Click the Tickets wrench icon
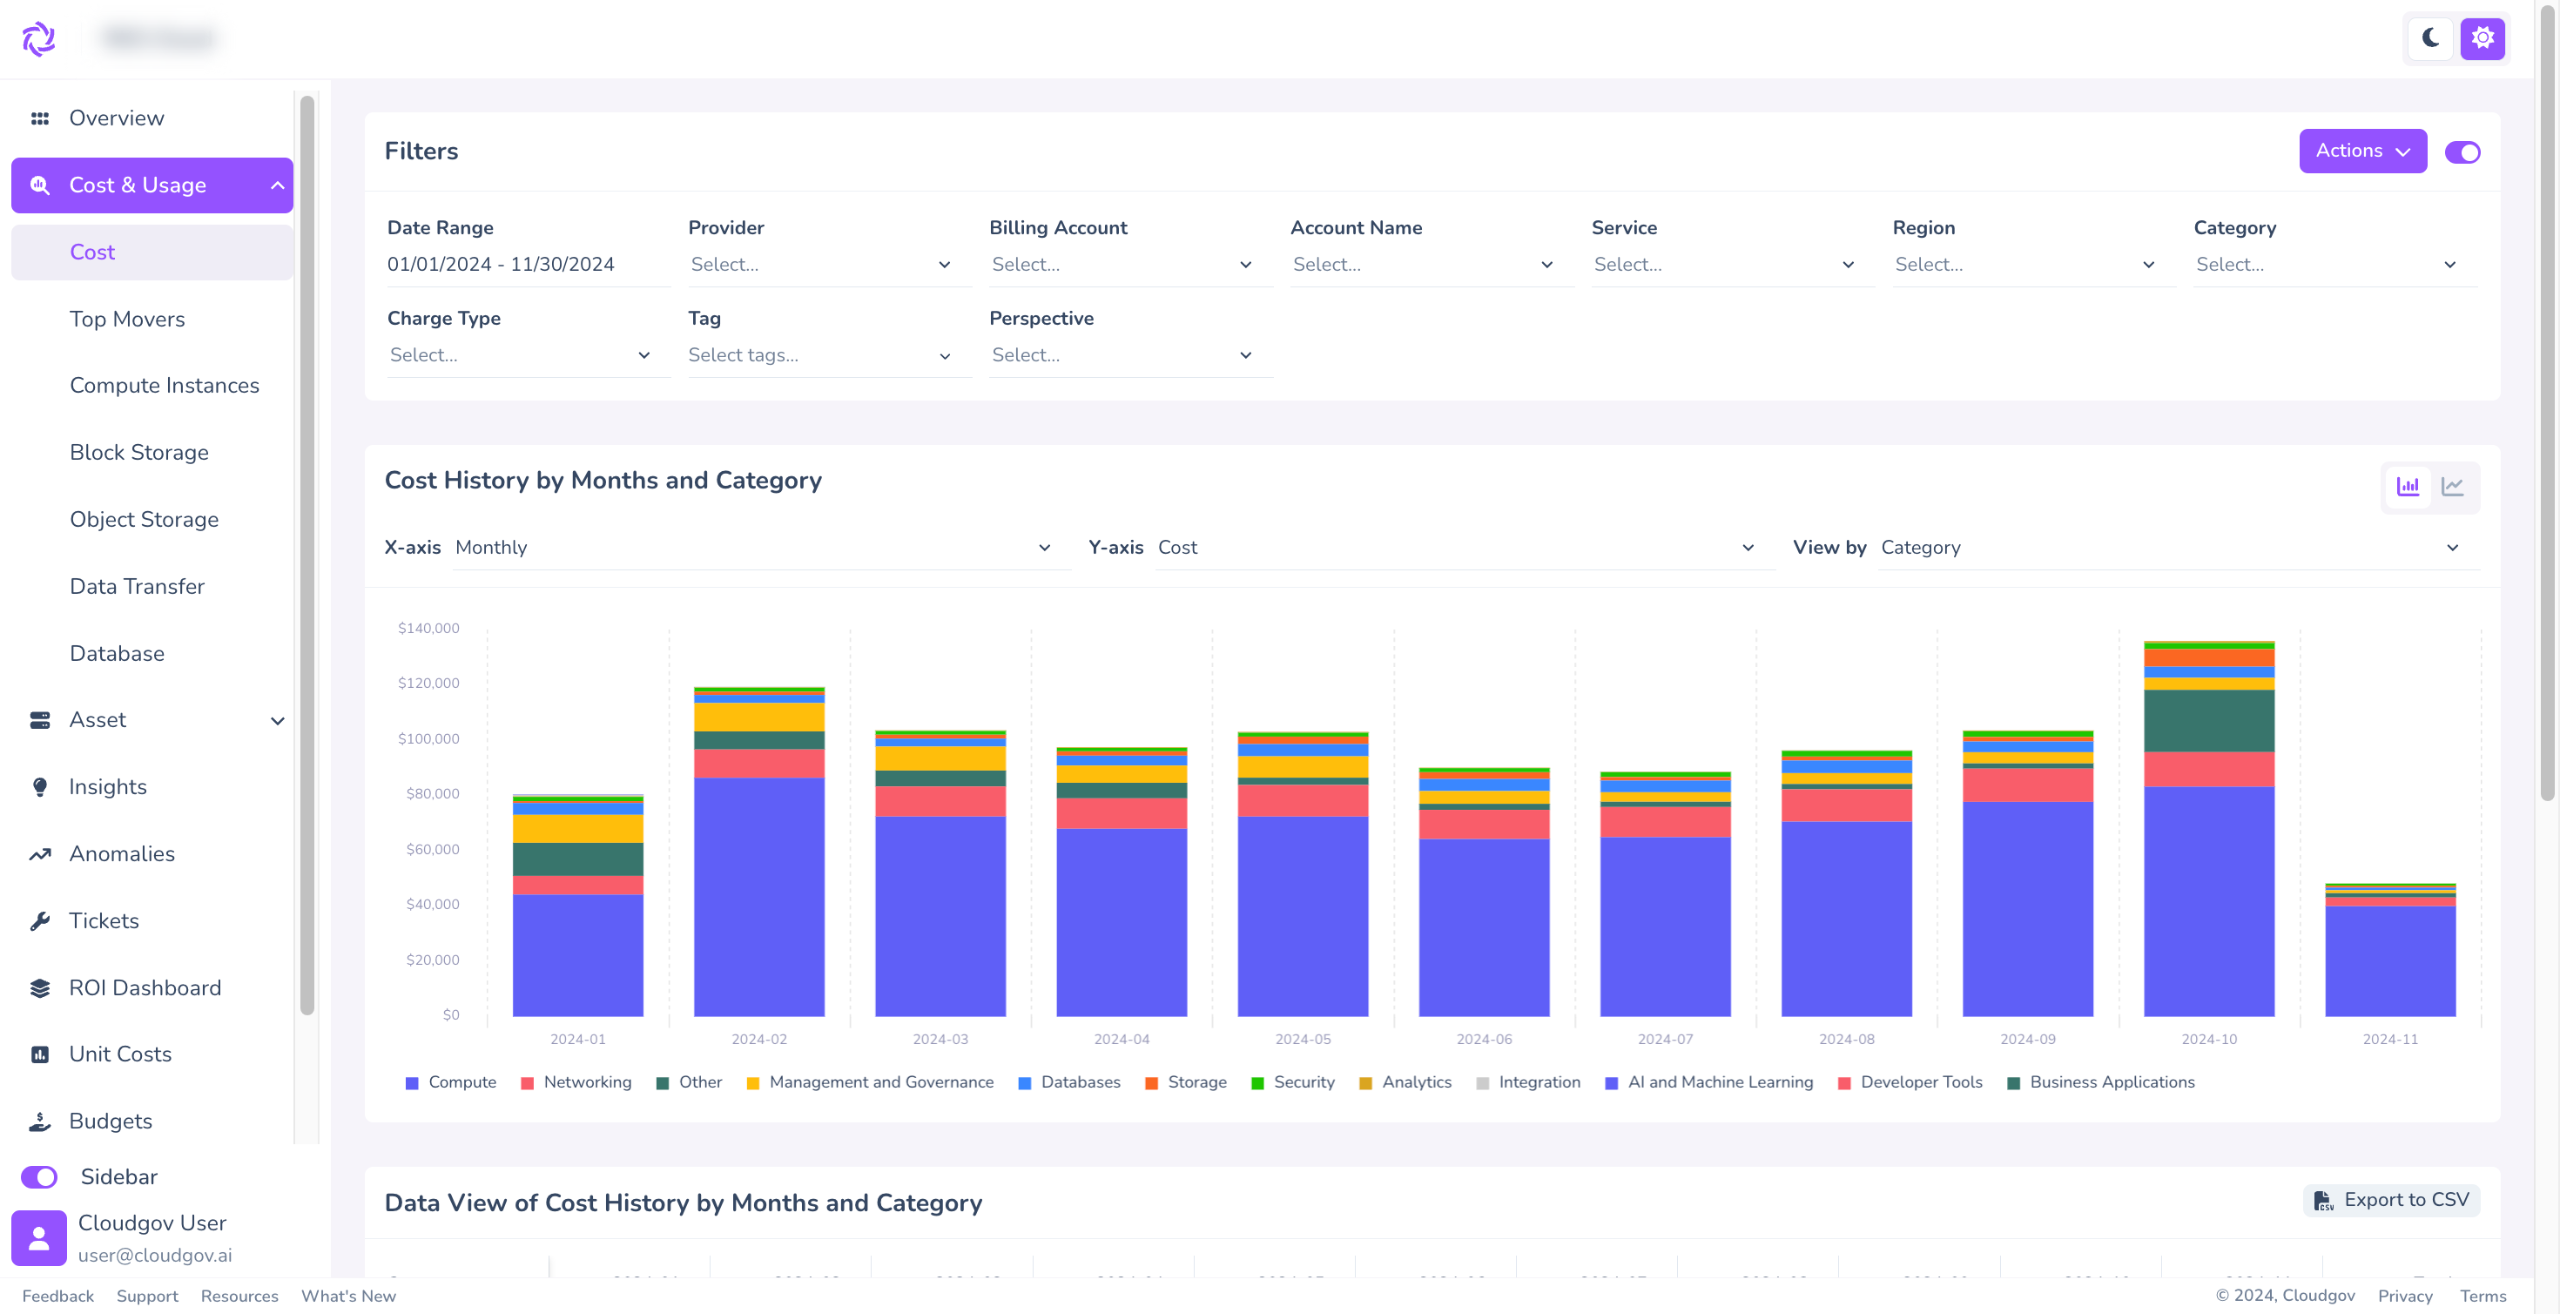The height and width of the screenshot is (1314, 2560). click(40, 921)
